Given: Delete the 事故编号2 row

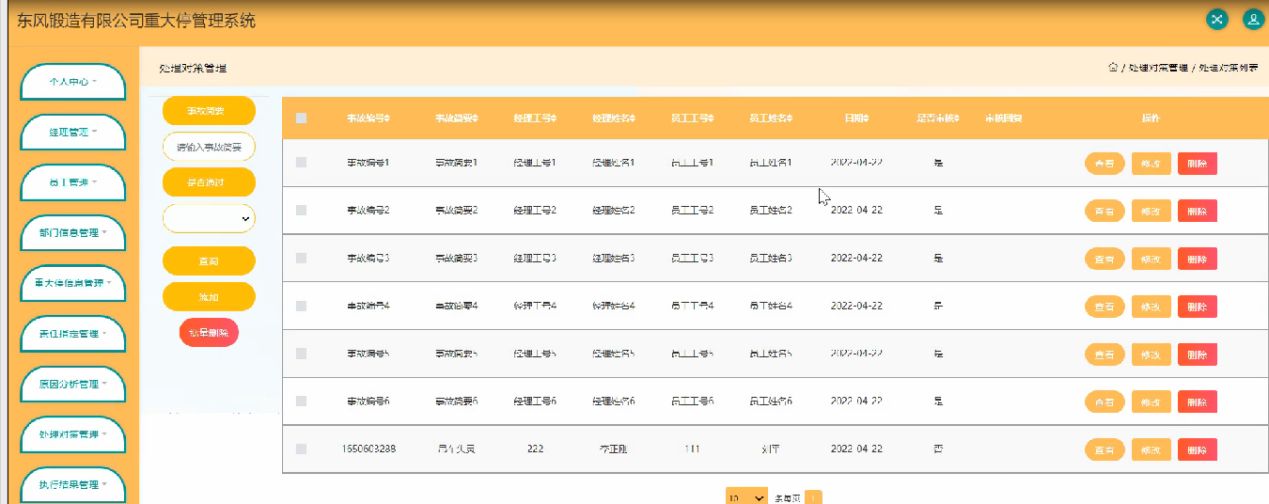Looking at the screenshot, I should [x=1197, y=211].
